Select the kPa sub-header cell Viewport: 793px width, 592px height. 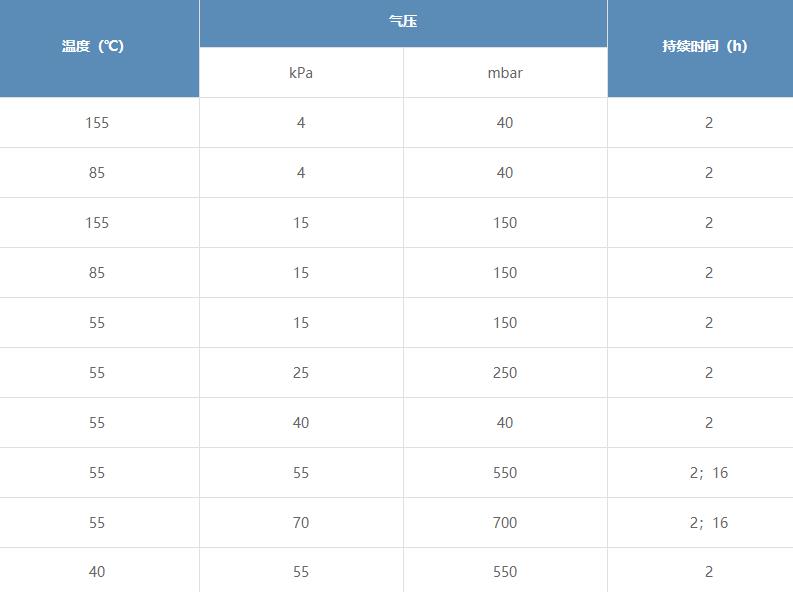pos(301,73)
